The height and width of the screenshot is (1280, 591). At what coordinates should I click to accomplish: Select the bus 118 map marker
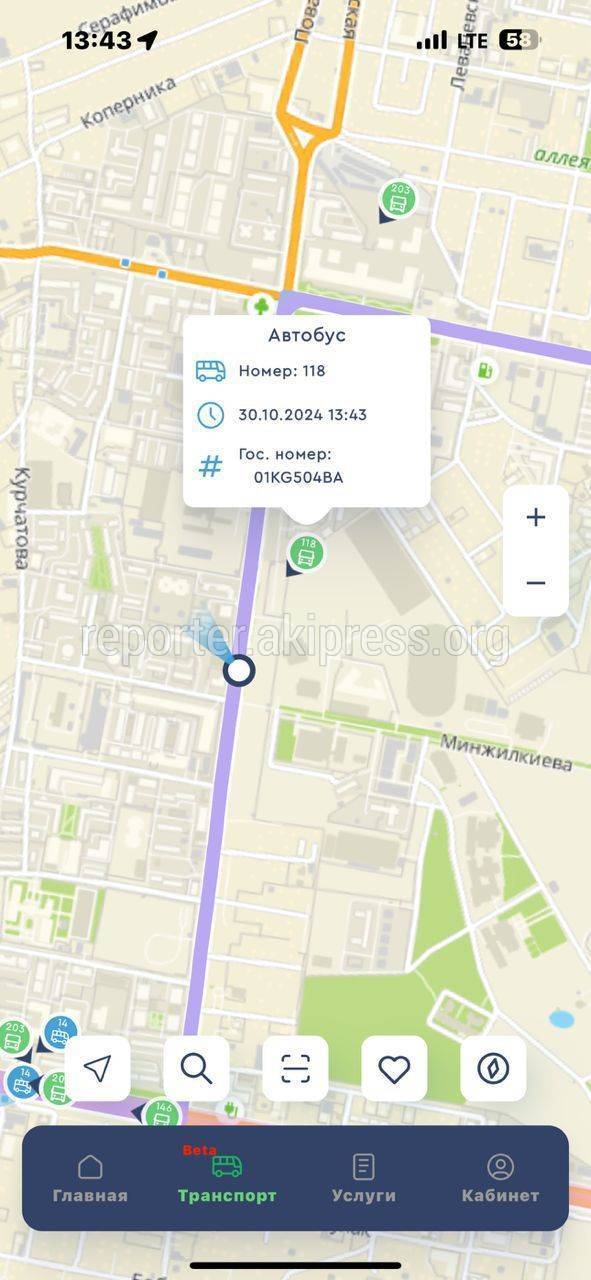pos(307,552)
